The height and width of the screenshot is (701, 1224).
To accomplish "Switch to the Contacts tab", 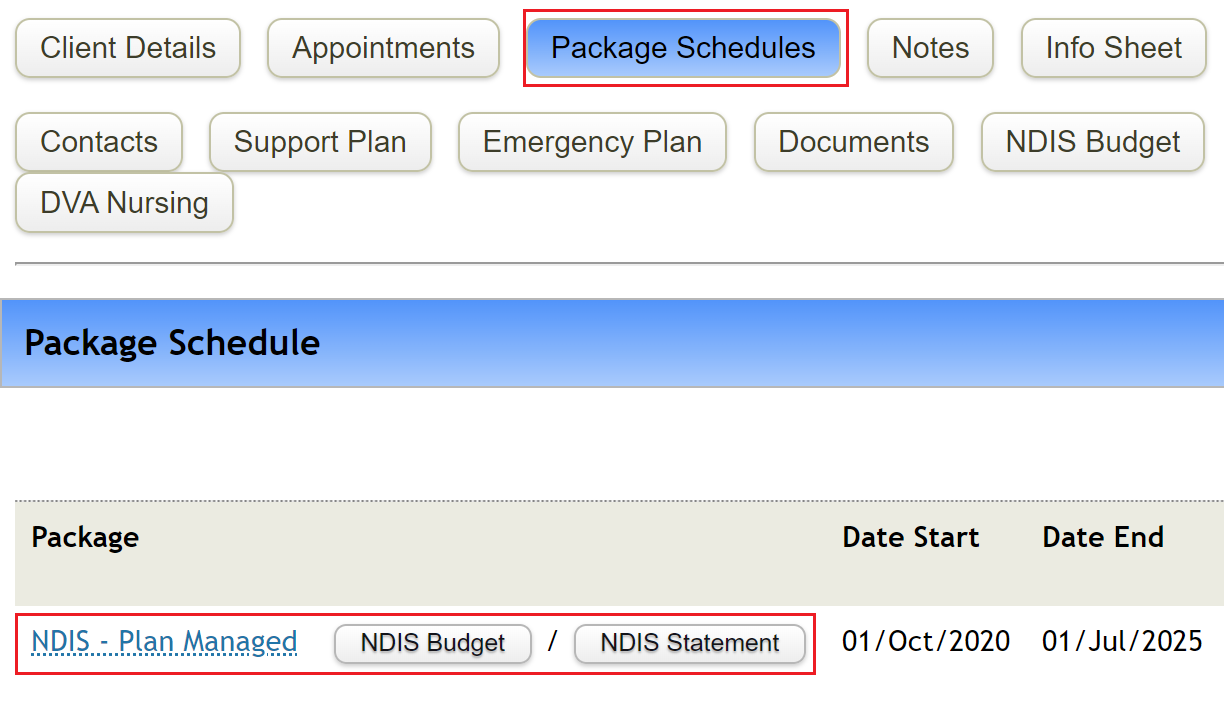I will (98, 142).
